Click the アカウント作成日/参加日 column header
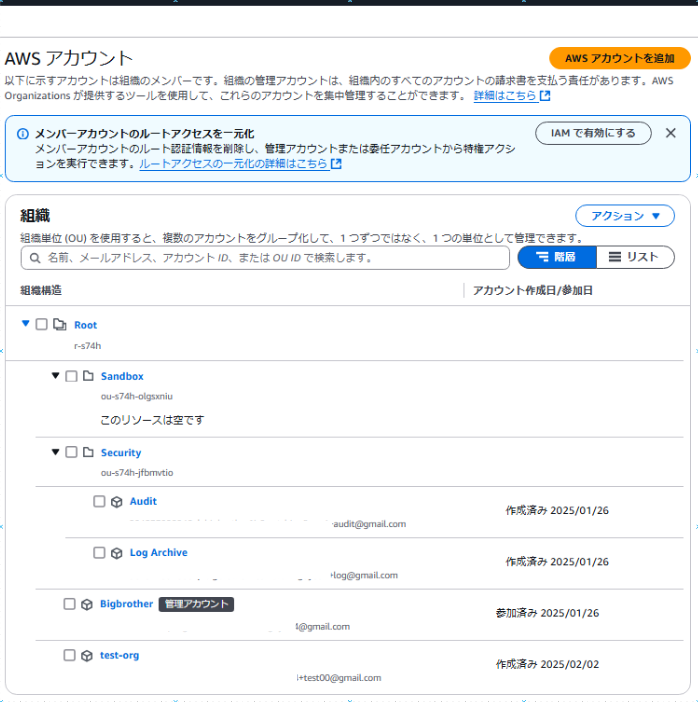 pyautogui.click(x=533, y=291)
